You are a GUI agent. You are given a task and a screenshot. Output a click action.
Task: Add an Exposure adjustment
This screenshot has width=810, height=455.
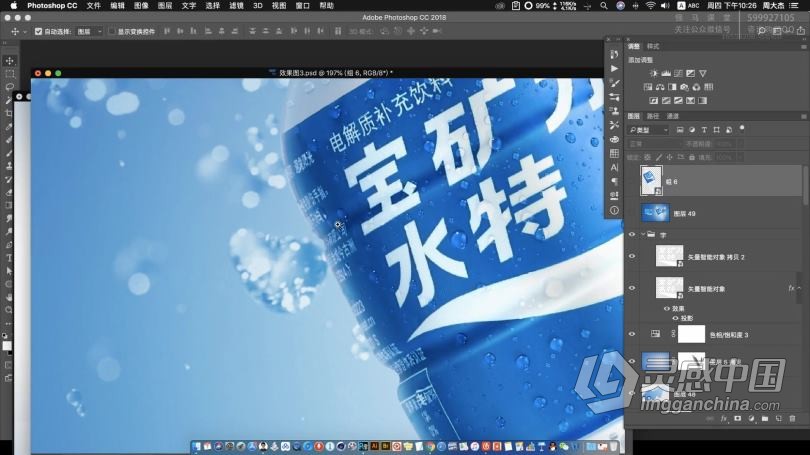coord(690,73)
